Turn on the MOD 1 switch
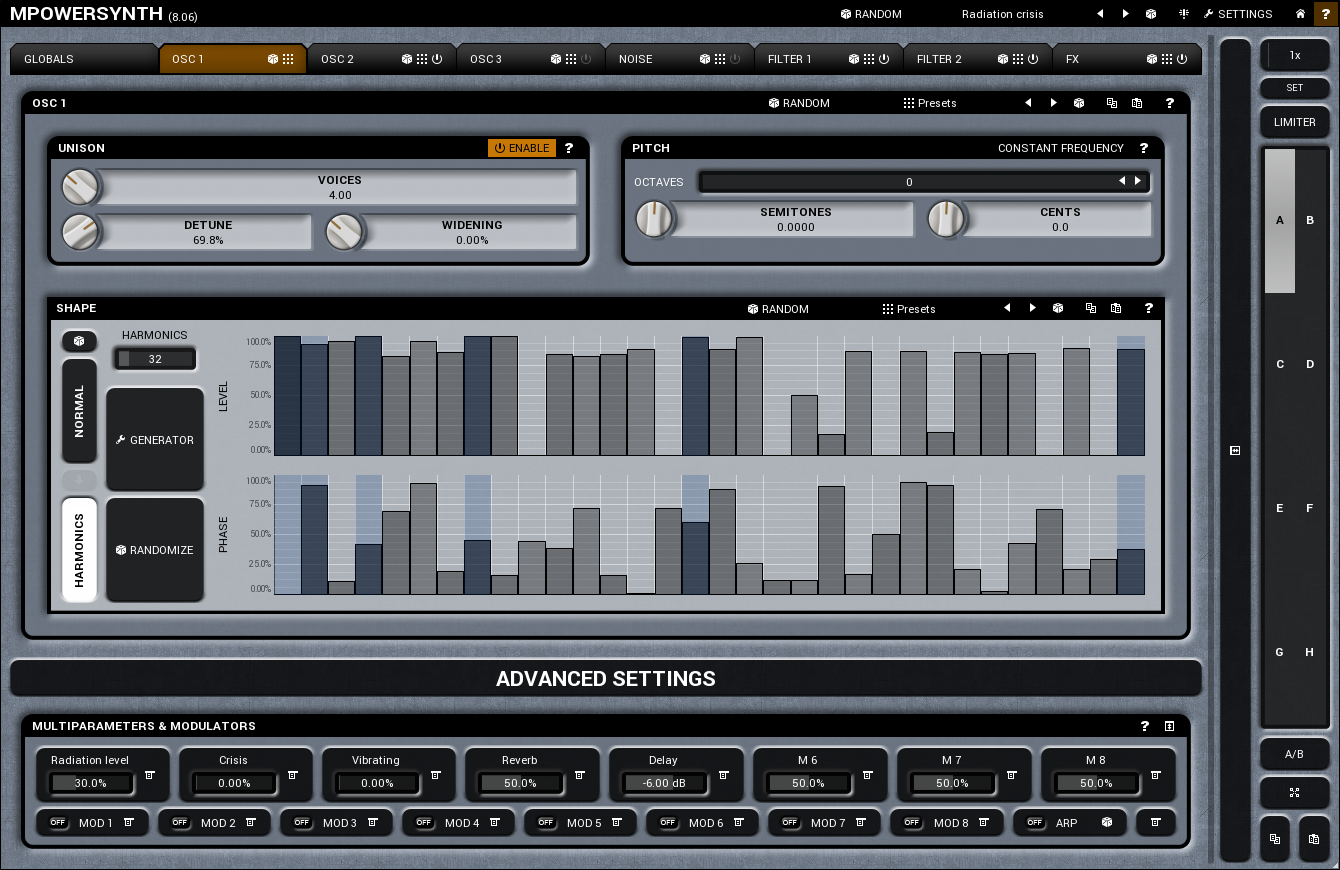 coord(57,823)
